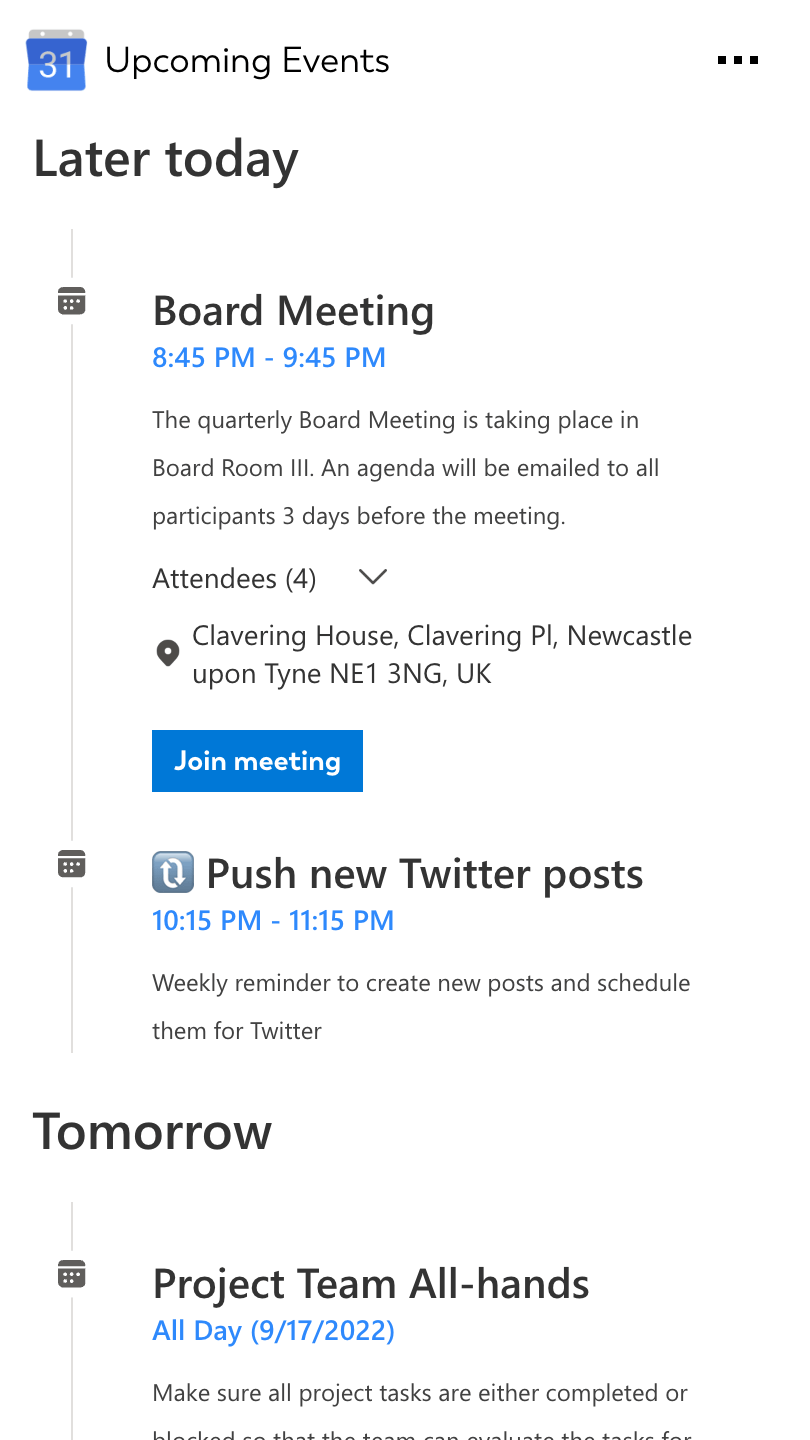
Task: Open the Clavering House address
Action: (442, 655)
